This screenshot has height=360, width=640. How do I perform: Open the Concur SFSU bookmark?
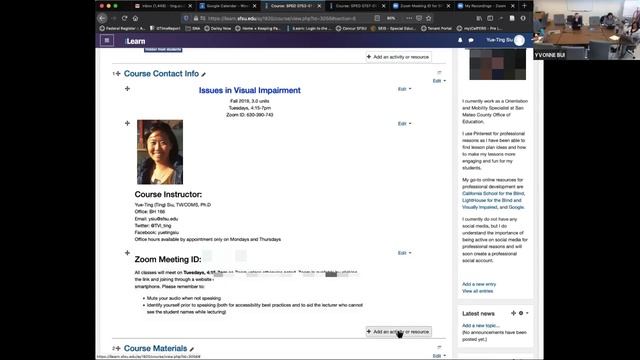tap(351, 29)
